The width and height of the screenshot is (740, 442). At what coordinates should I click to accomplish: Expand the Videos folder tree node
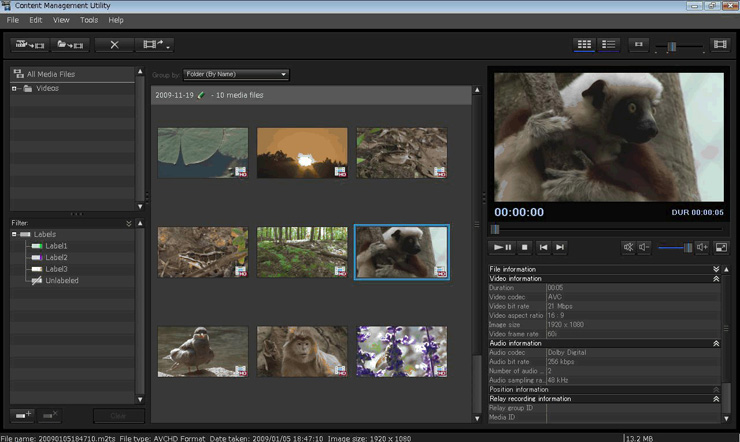15,89
